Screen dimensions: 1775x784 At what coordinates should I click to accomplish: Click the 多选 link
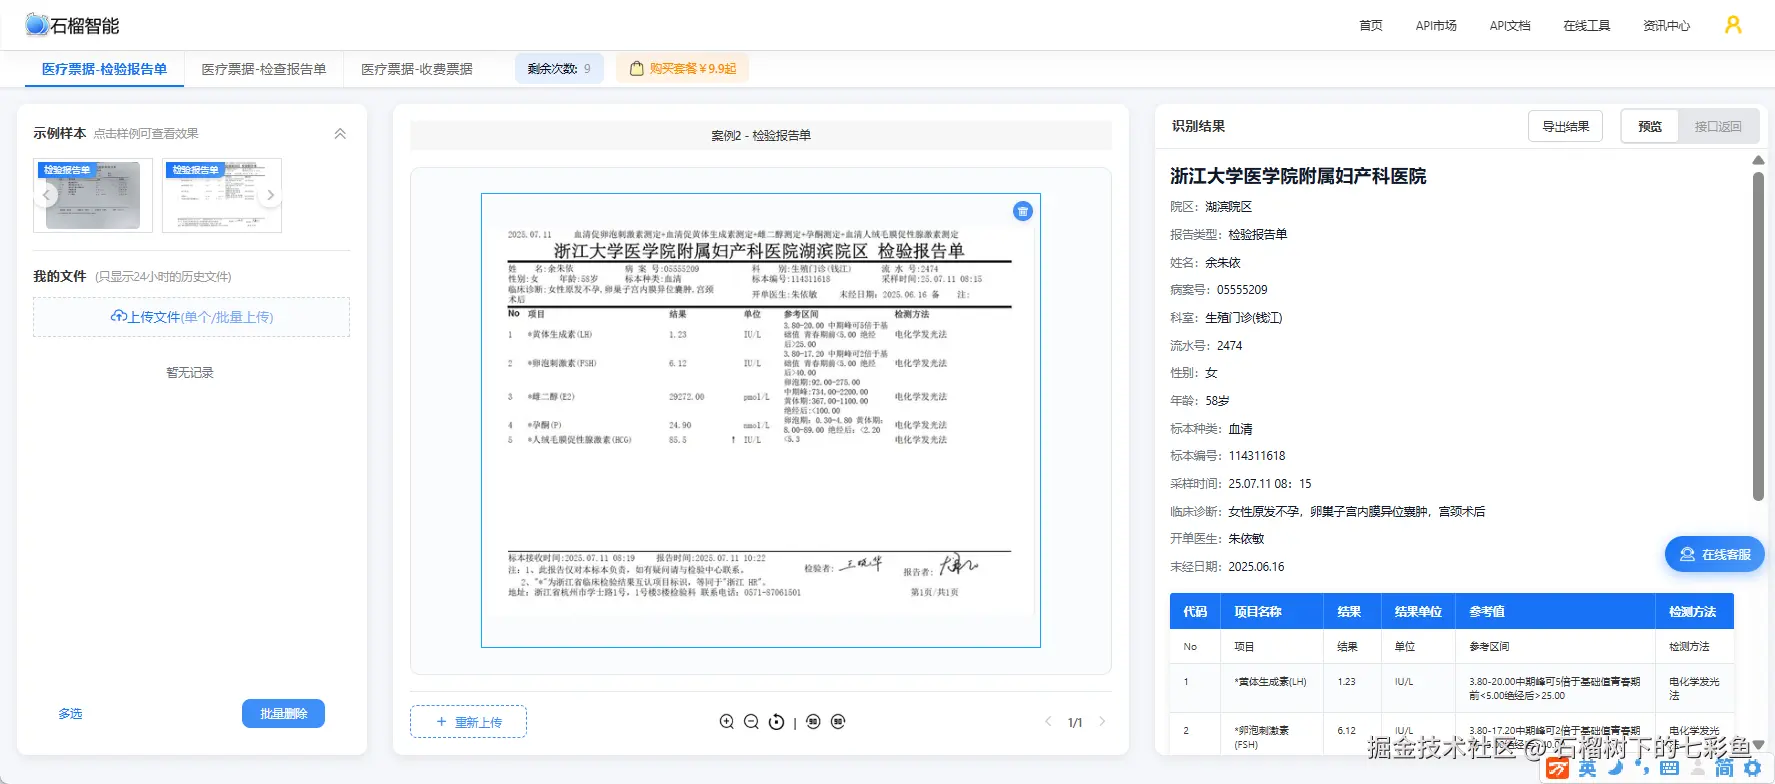click(x=70, y=713)
